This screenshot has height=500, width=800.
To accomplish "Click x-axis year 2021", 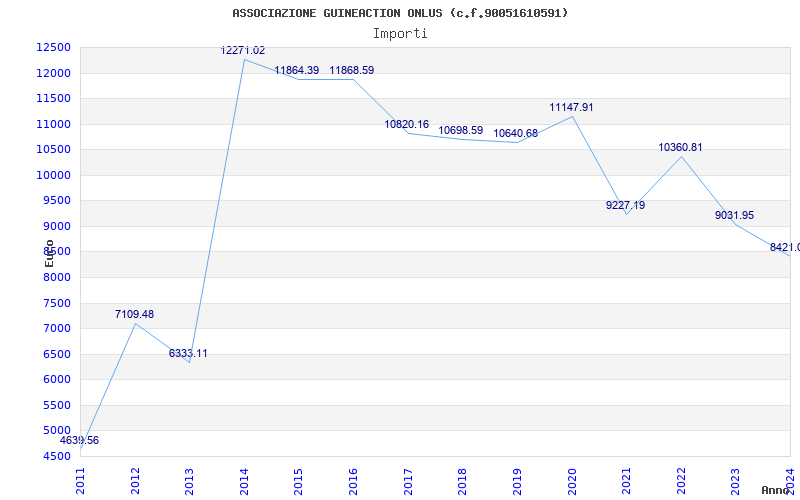I will click(626, 482).
